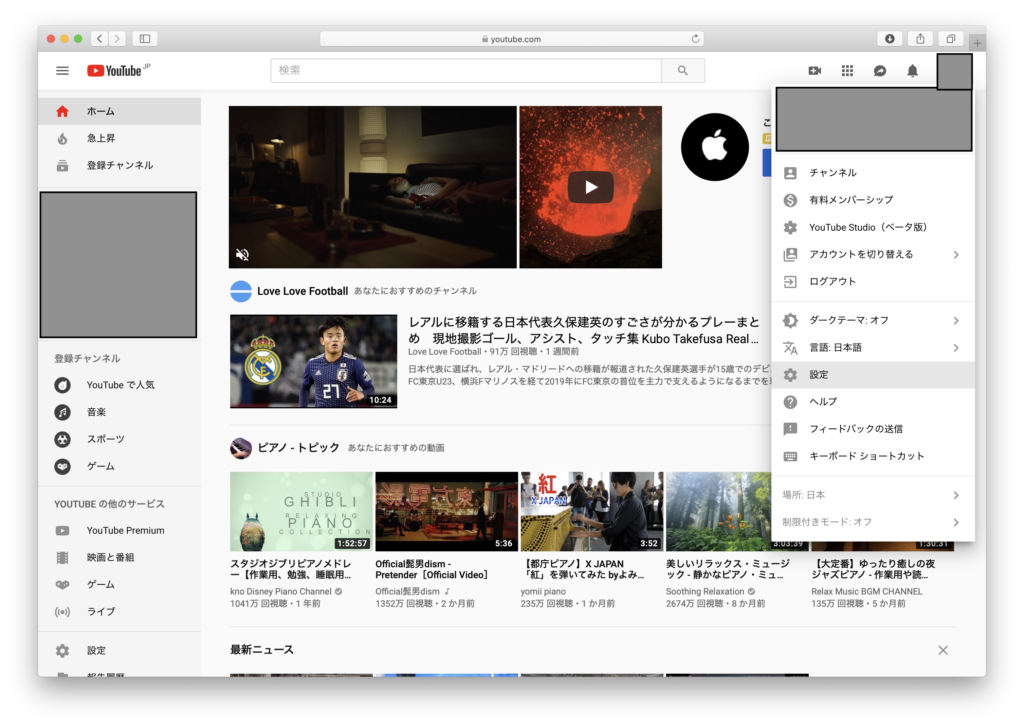The image size is (1024, 727).
Task: Click the Safari back arrow
Action: pyautogui.click(x=99, y=39)
